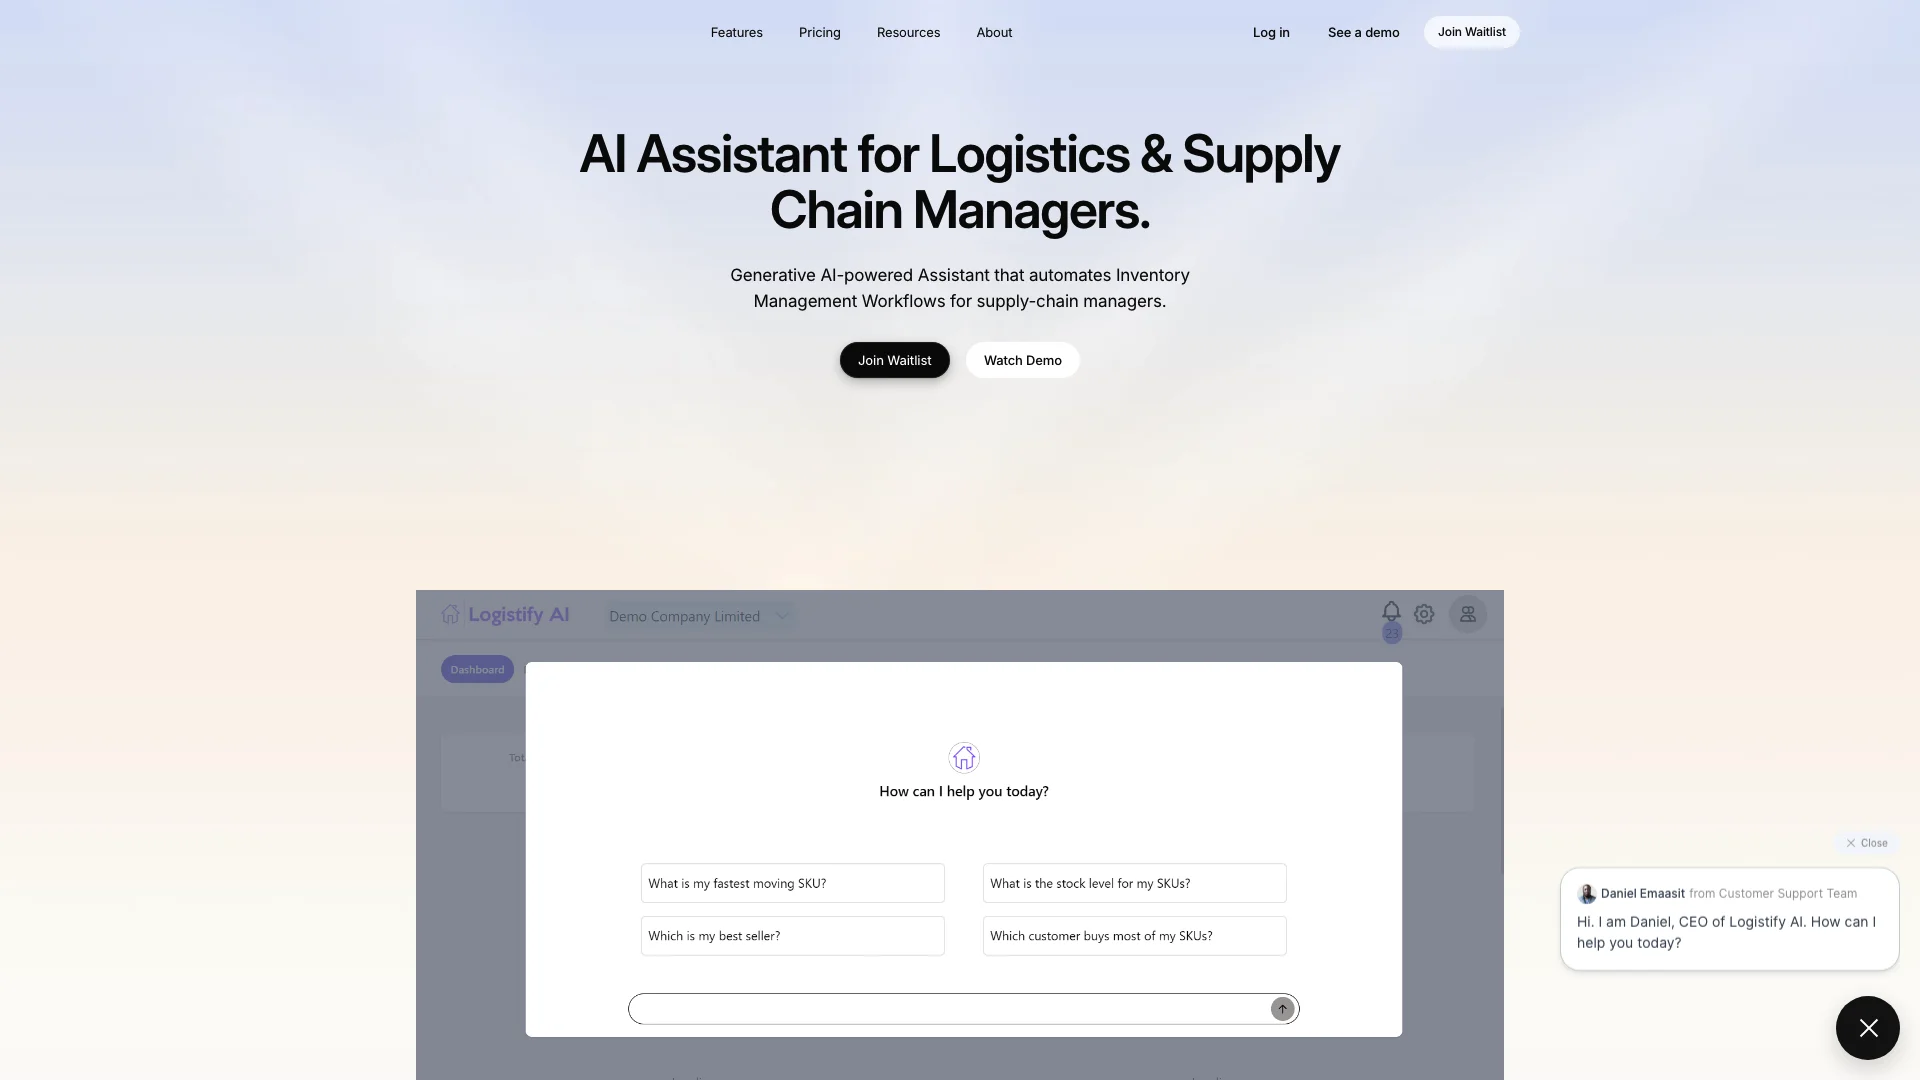This screenshot has height=1080, width=1920.
Task: Click the chat input text field
Action: (x=953, y=1007)
